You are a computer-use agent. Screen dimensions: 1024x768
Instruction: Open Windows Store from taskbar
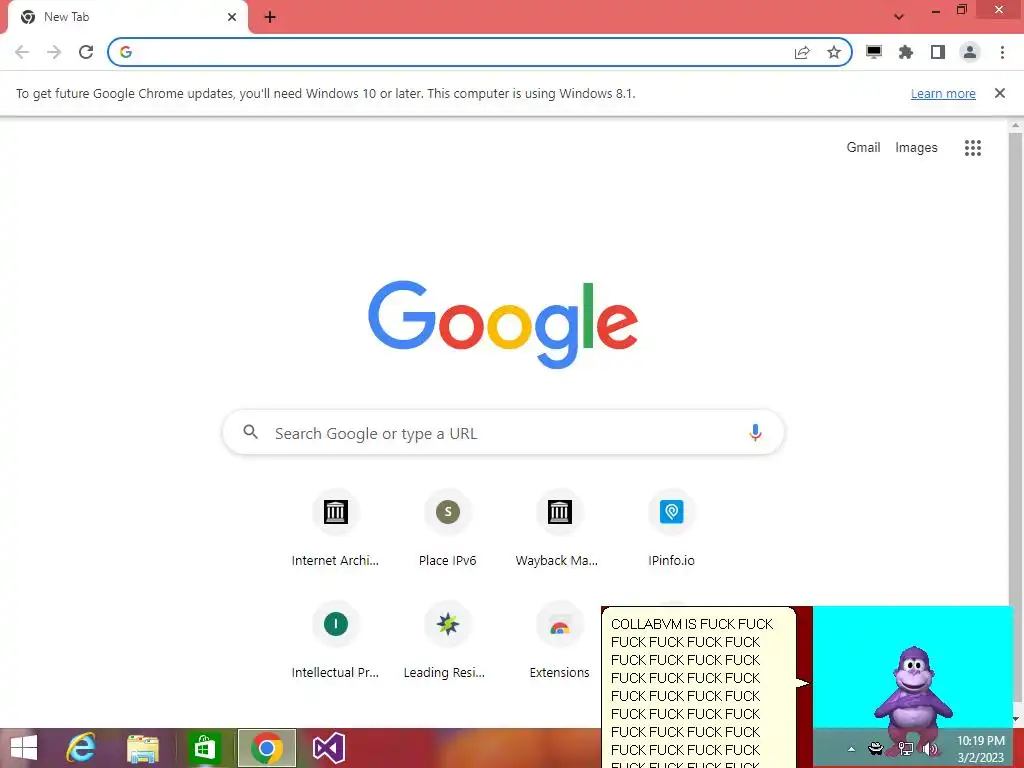(x=204, y=748)
